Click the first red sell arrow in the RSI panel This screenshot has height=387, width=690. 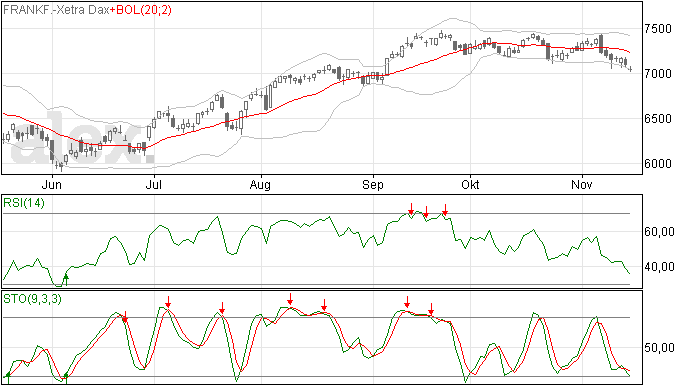point(411,209)
